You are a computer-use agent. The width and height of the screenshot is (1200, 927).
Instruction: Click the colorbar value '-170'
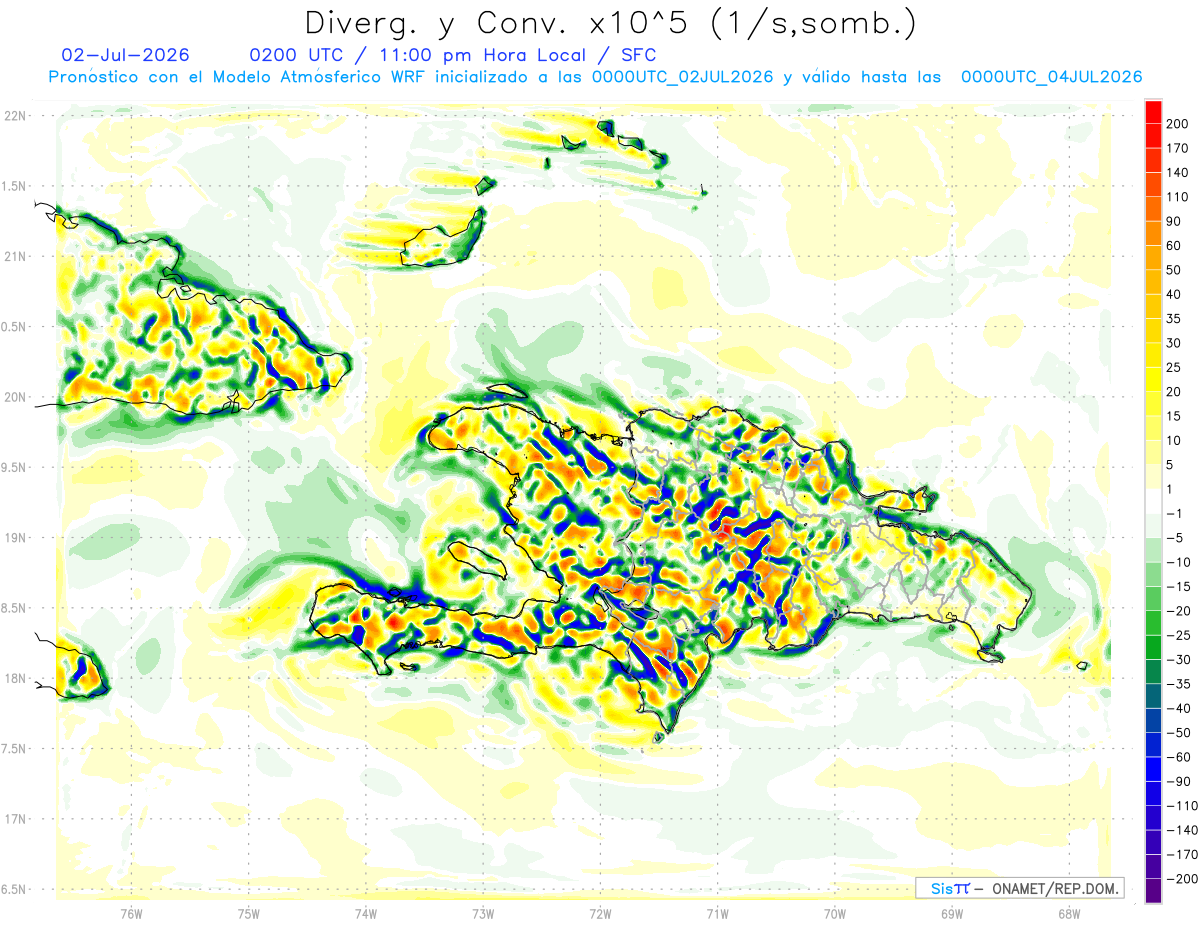(1183, 855)
